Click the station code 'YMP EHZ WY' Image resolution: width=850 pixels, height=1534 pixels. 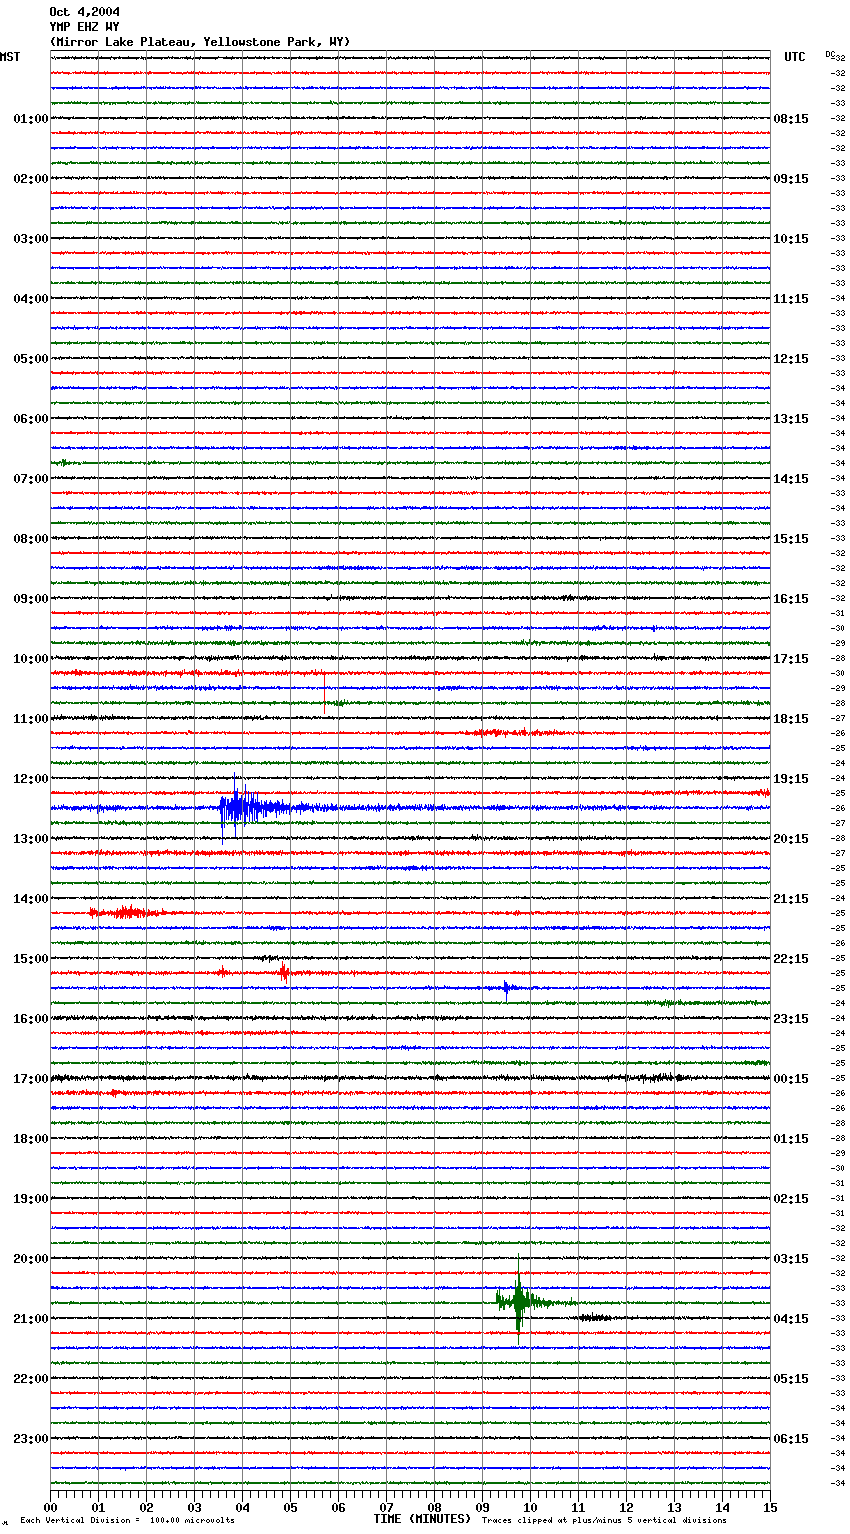coord(84,27)
